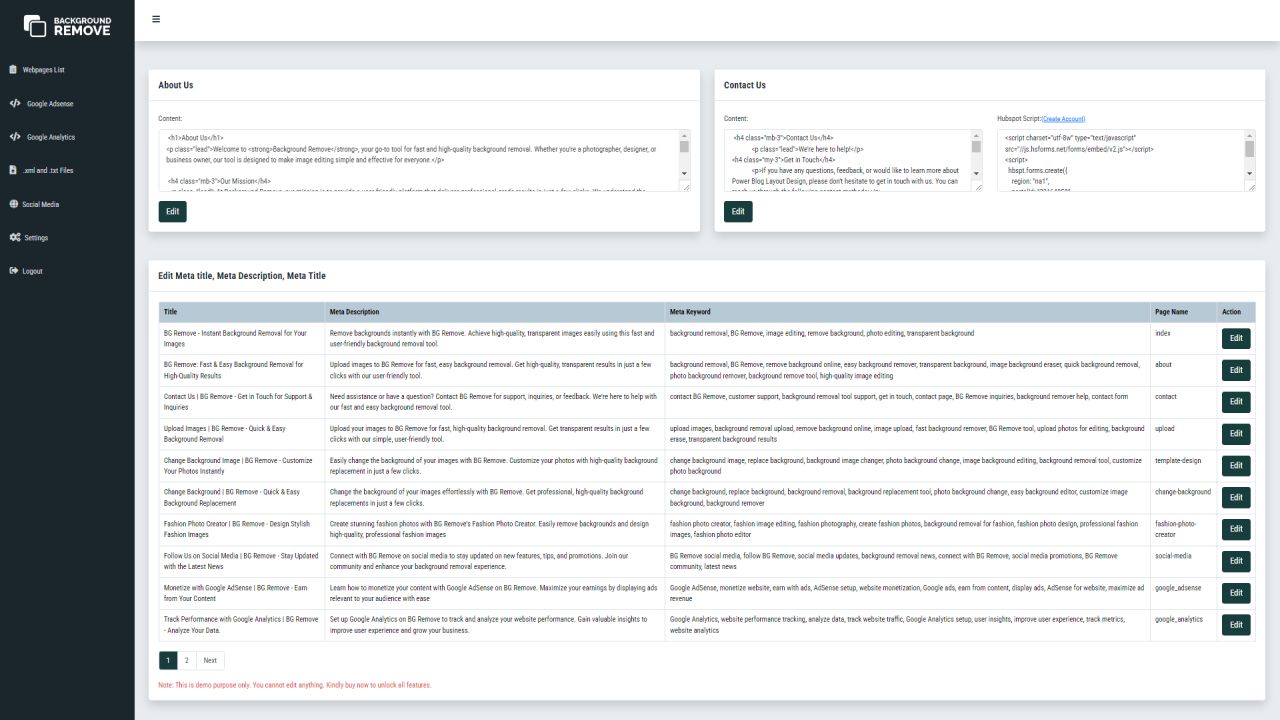Click the Background Remove logo

67,25
